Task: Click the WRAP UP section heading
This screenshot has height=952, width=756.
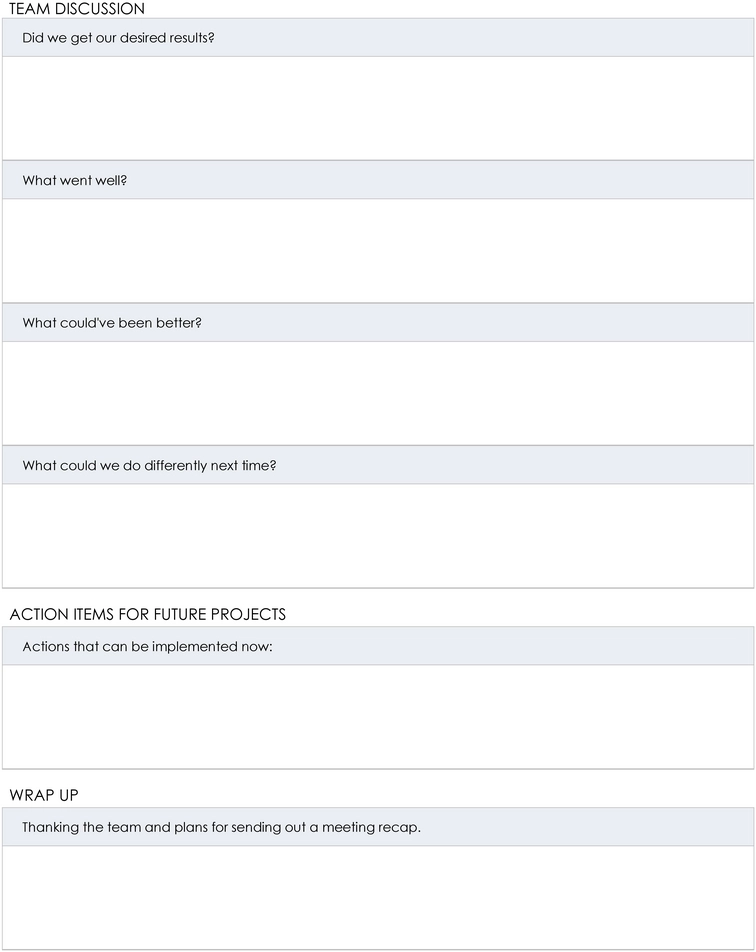Action: (x=44, y=795)
